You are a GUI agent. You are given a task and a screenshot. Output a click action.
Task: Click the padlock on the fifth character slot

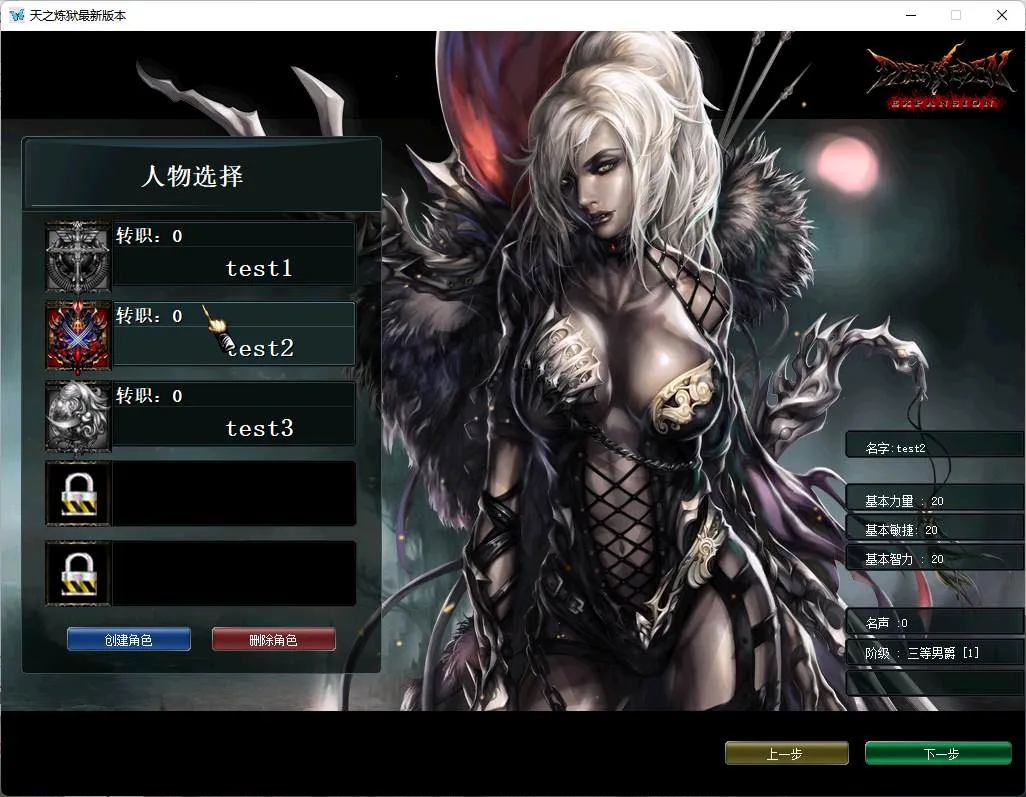coord(78,575)
